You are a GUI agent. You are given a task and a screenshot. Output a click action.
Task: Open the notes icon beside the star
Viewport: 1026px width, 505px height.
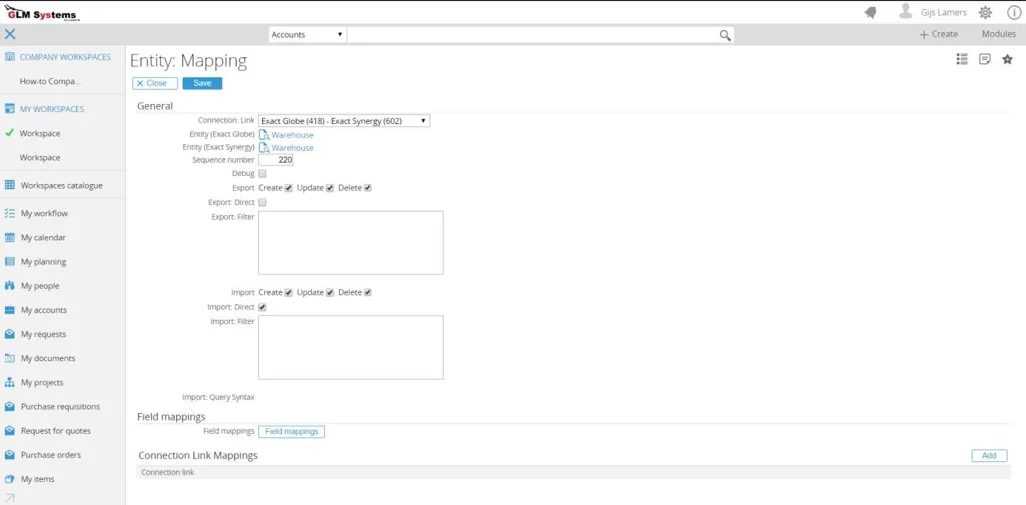[984, 60]
